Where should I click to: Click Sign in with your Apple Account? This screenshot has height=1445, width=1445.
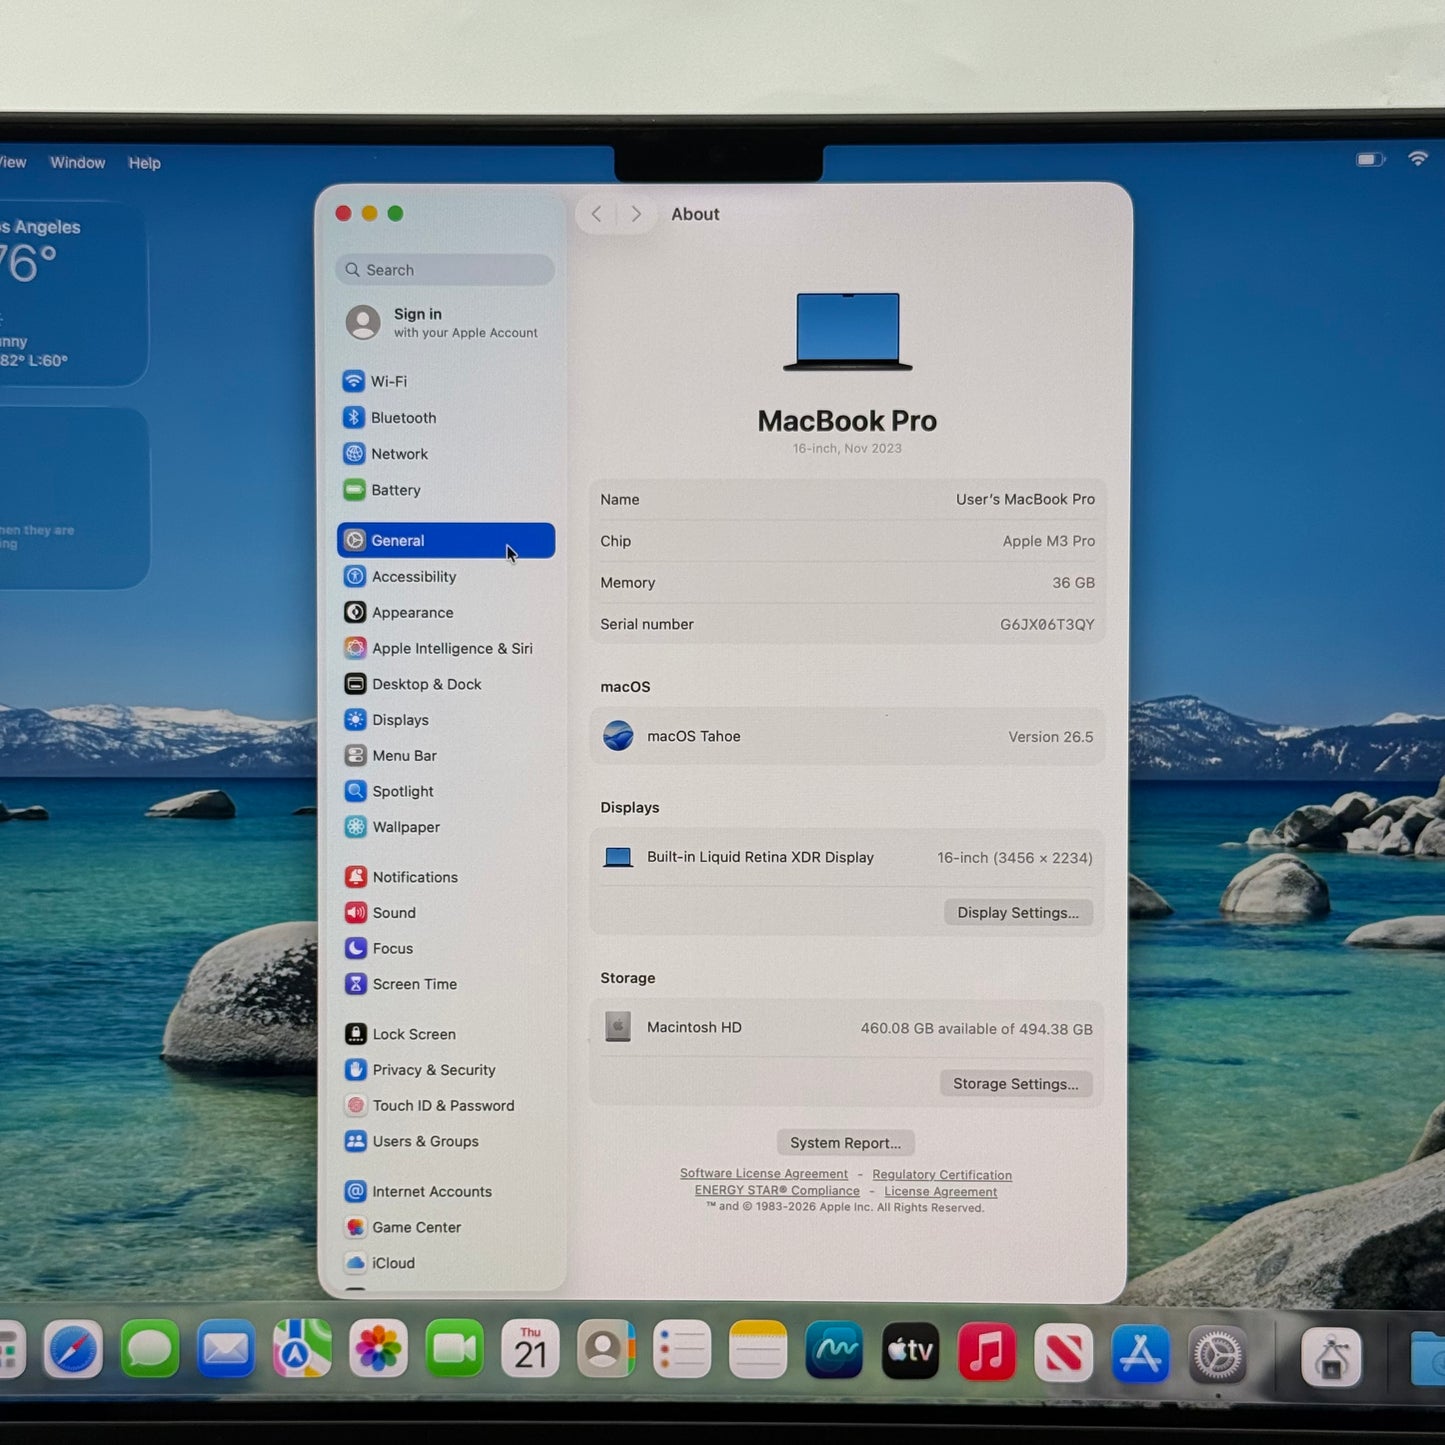point(445,322)
